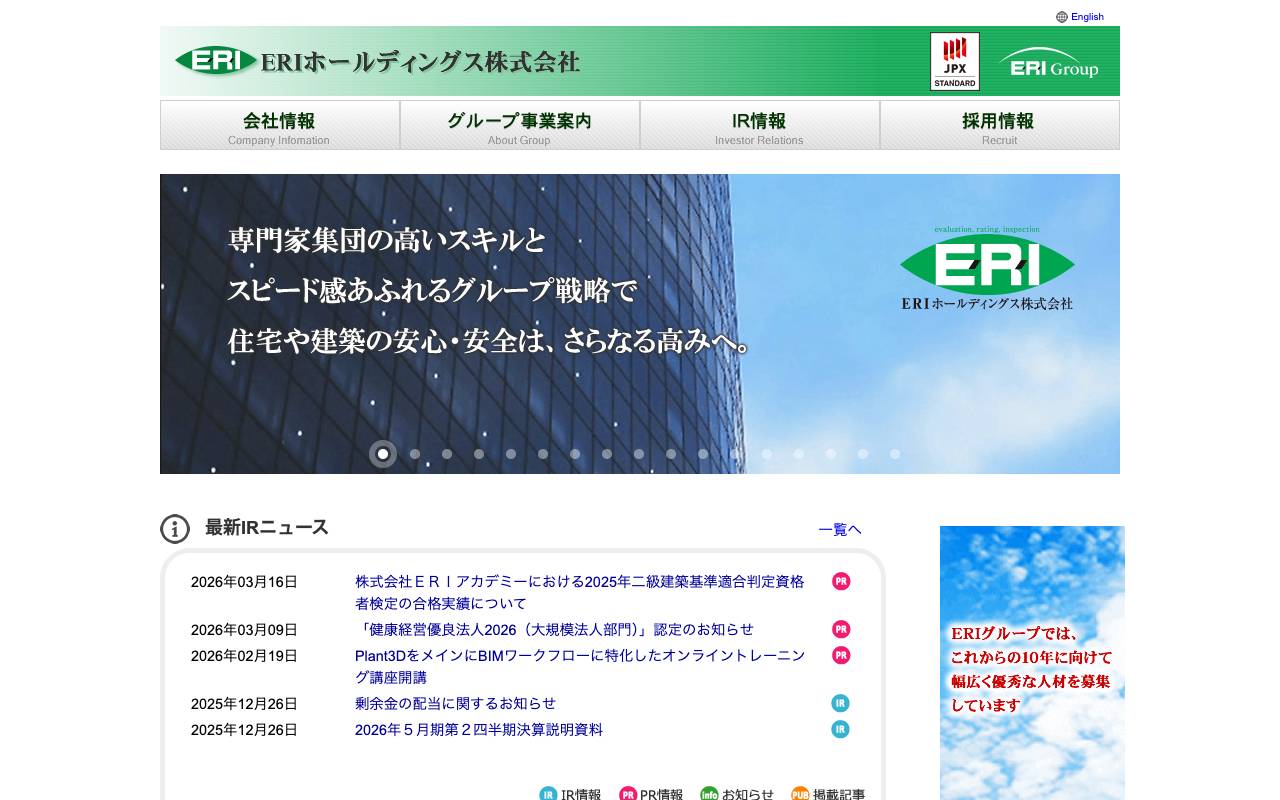Open the 会社情報 navigation menu
This screenshot has height=800, width=1280.
(279, 124)
